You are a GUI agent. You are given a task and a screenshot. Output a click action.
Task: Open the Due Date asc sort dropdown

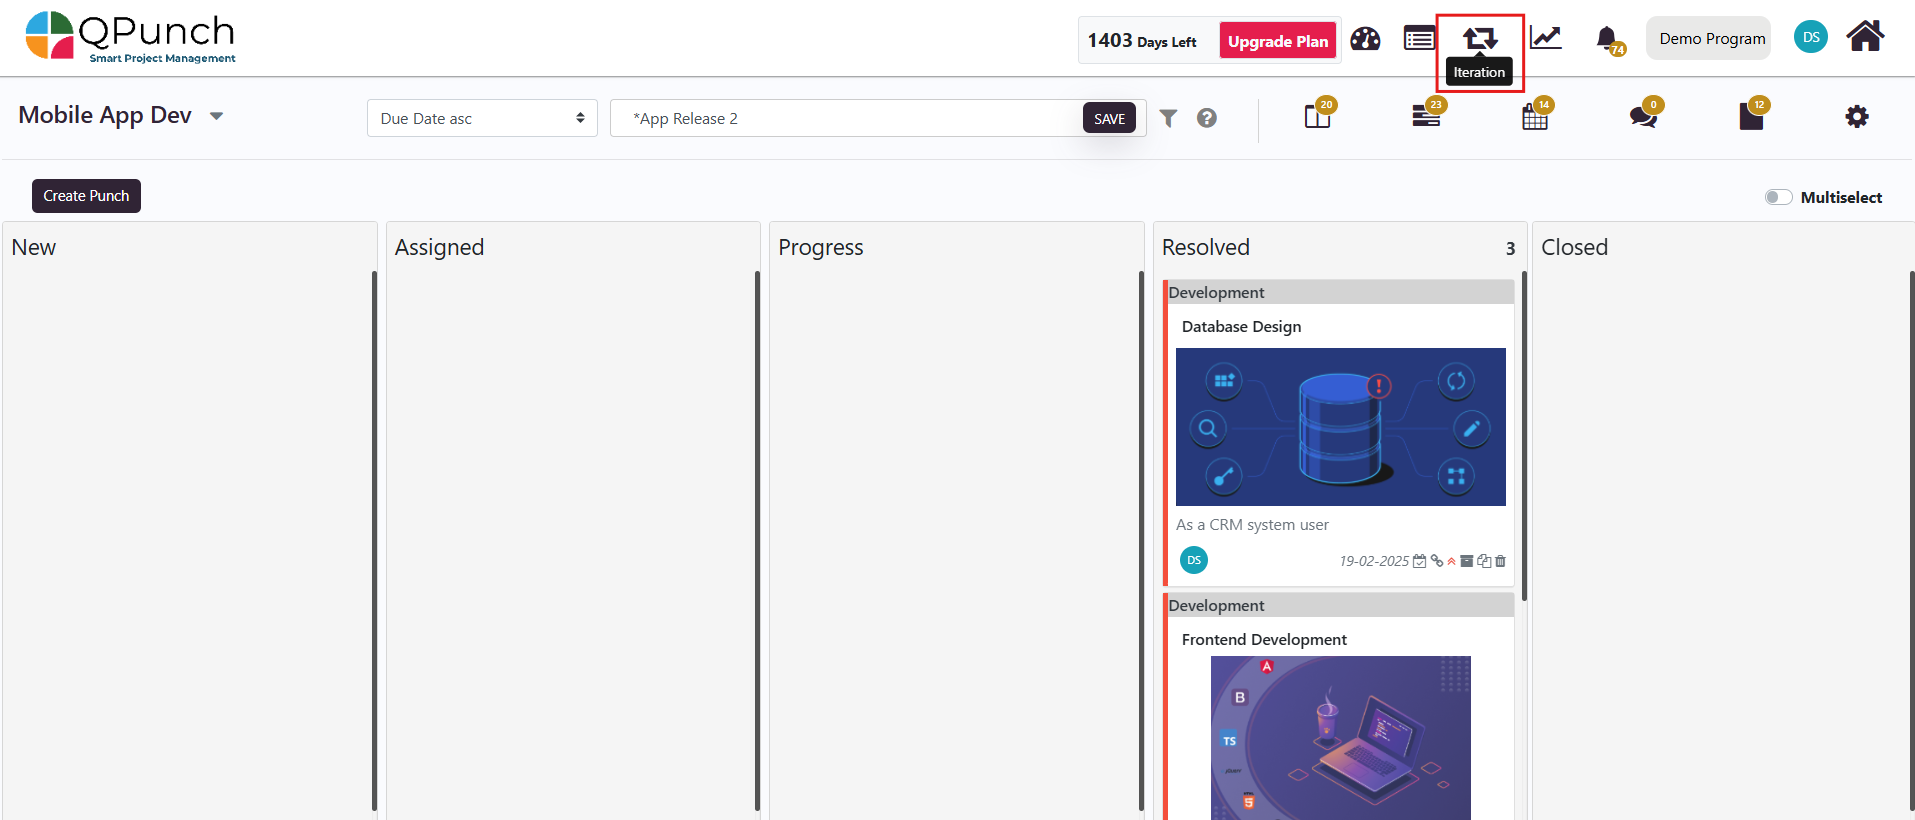pyautogui.click(x=482, y=118)
